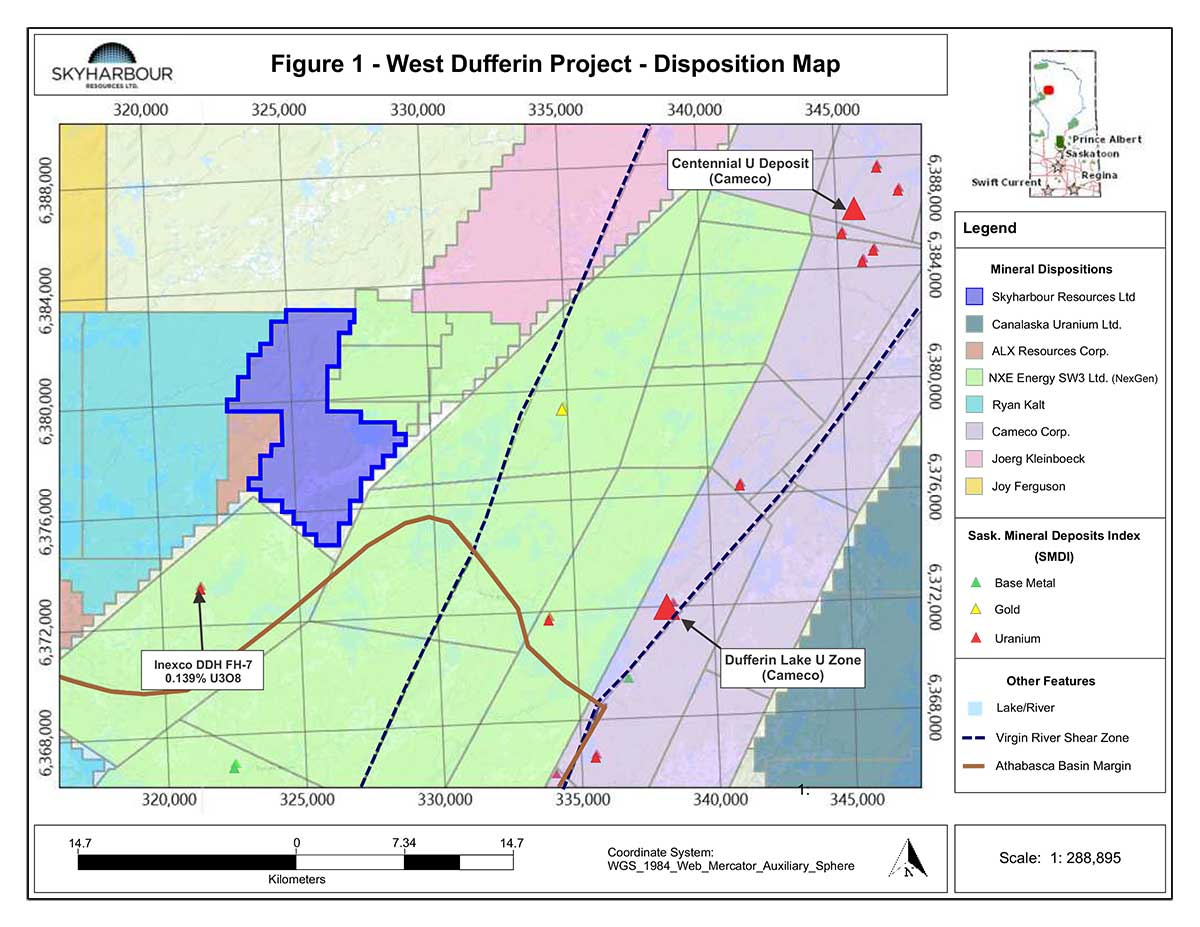
Task: Click the 'Athabasca Basin Margin' legend text
Action: (1063, 767)
